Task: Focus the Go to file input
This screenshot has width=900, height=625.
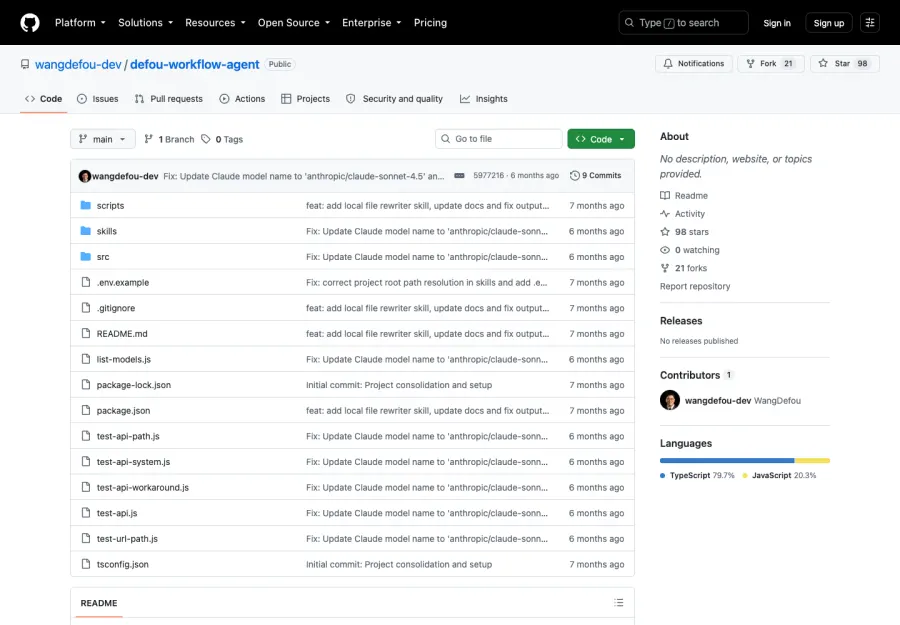Action: pyautogui.click(x=499, y=139)
